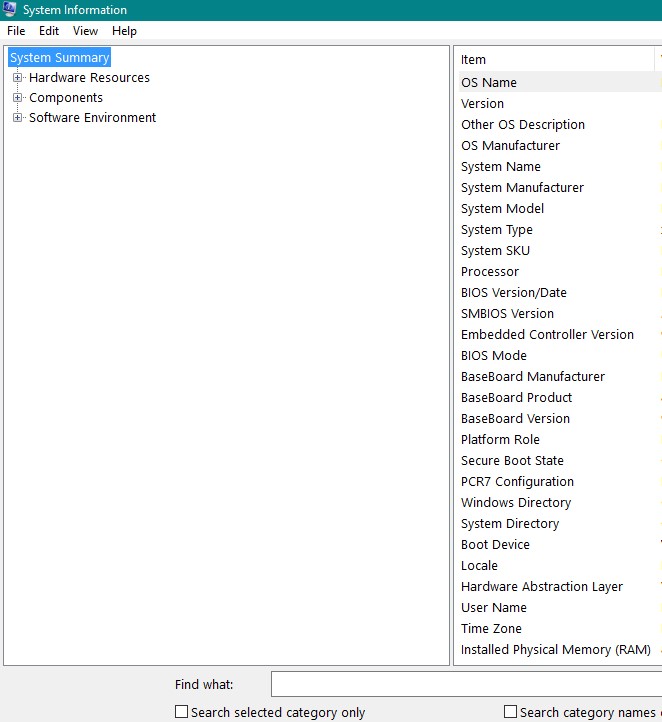This screenshot has height=722, width=662.
Task: Select the Embedded Controller Version row
Action: click(560, 334)
